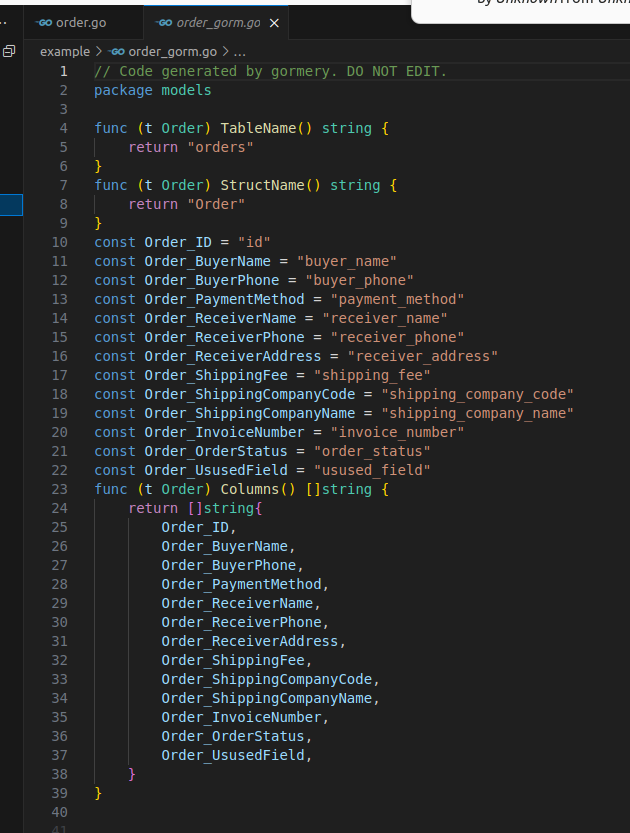Click line number 4 in the gutter
630x833 pixels.
pyautogui.click(x=63, y=128)
